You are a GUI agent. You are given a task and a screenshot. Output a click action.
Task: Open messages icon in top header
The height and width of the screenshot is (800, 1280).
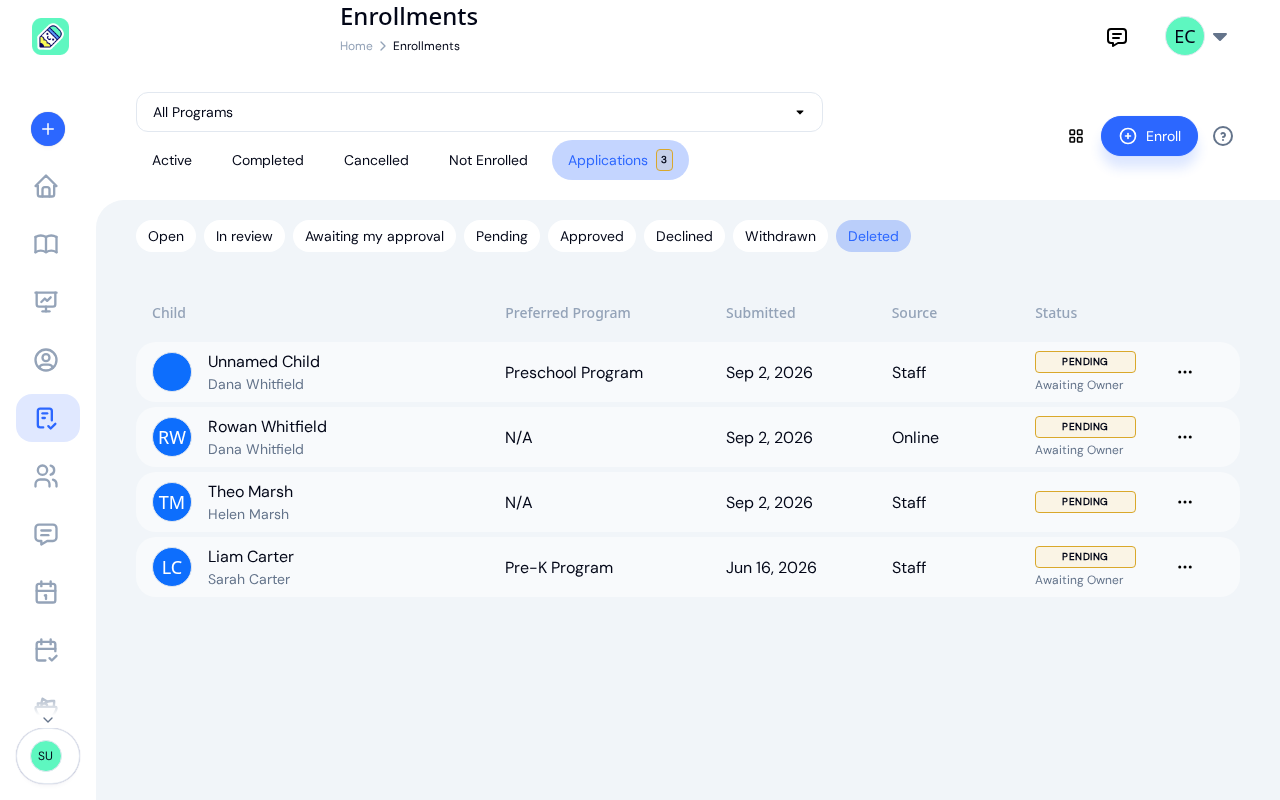click(x=1117, y=37)
